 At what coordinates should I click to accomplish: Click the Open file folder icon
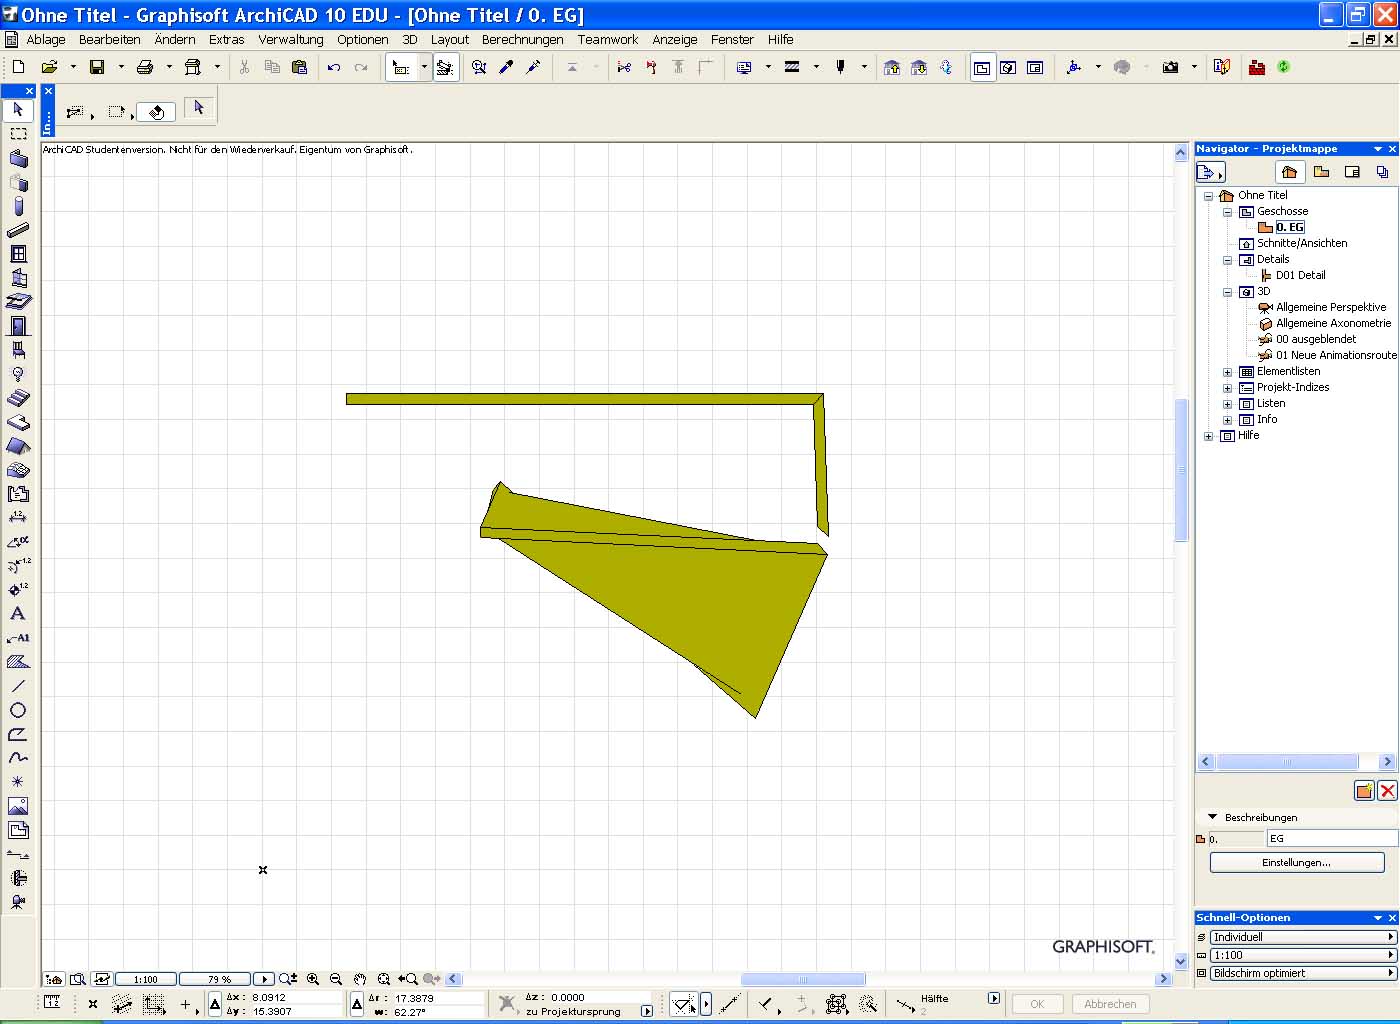pyautogui.click(x=49, y=67)
